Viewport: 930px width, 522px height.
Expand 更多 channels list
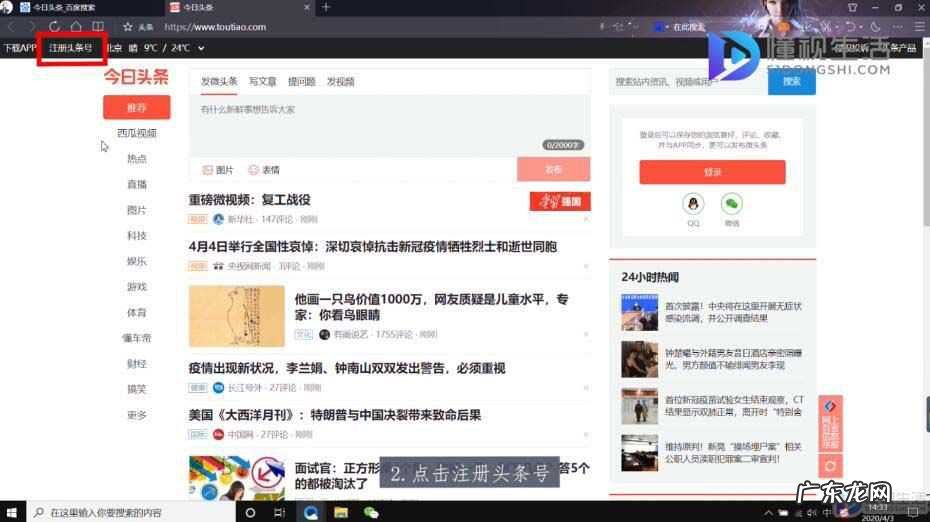pyautogui.click(x=136, y=415)
